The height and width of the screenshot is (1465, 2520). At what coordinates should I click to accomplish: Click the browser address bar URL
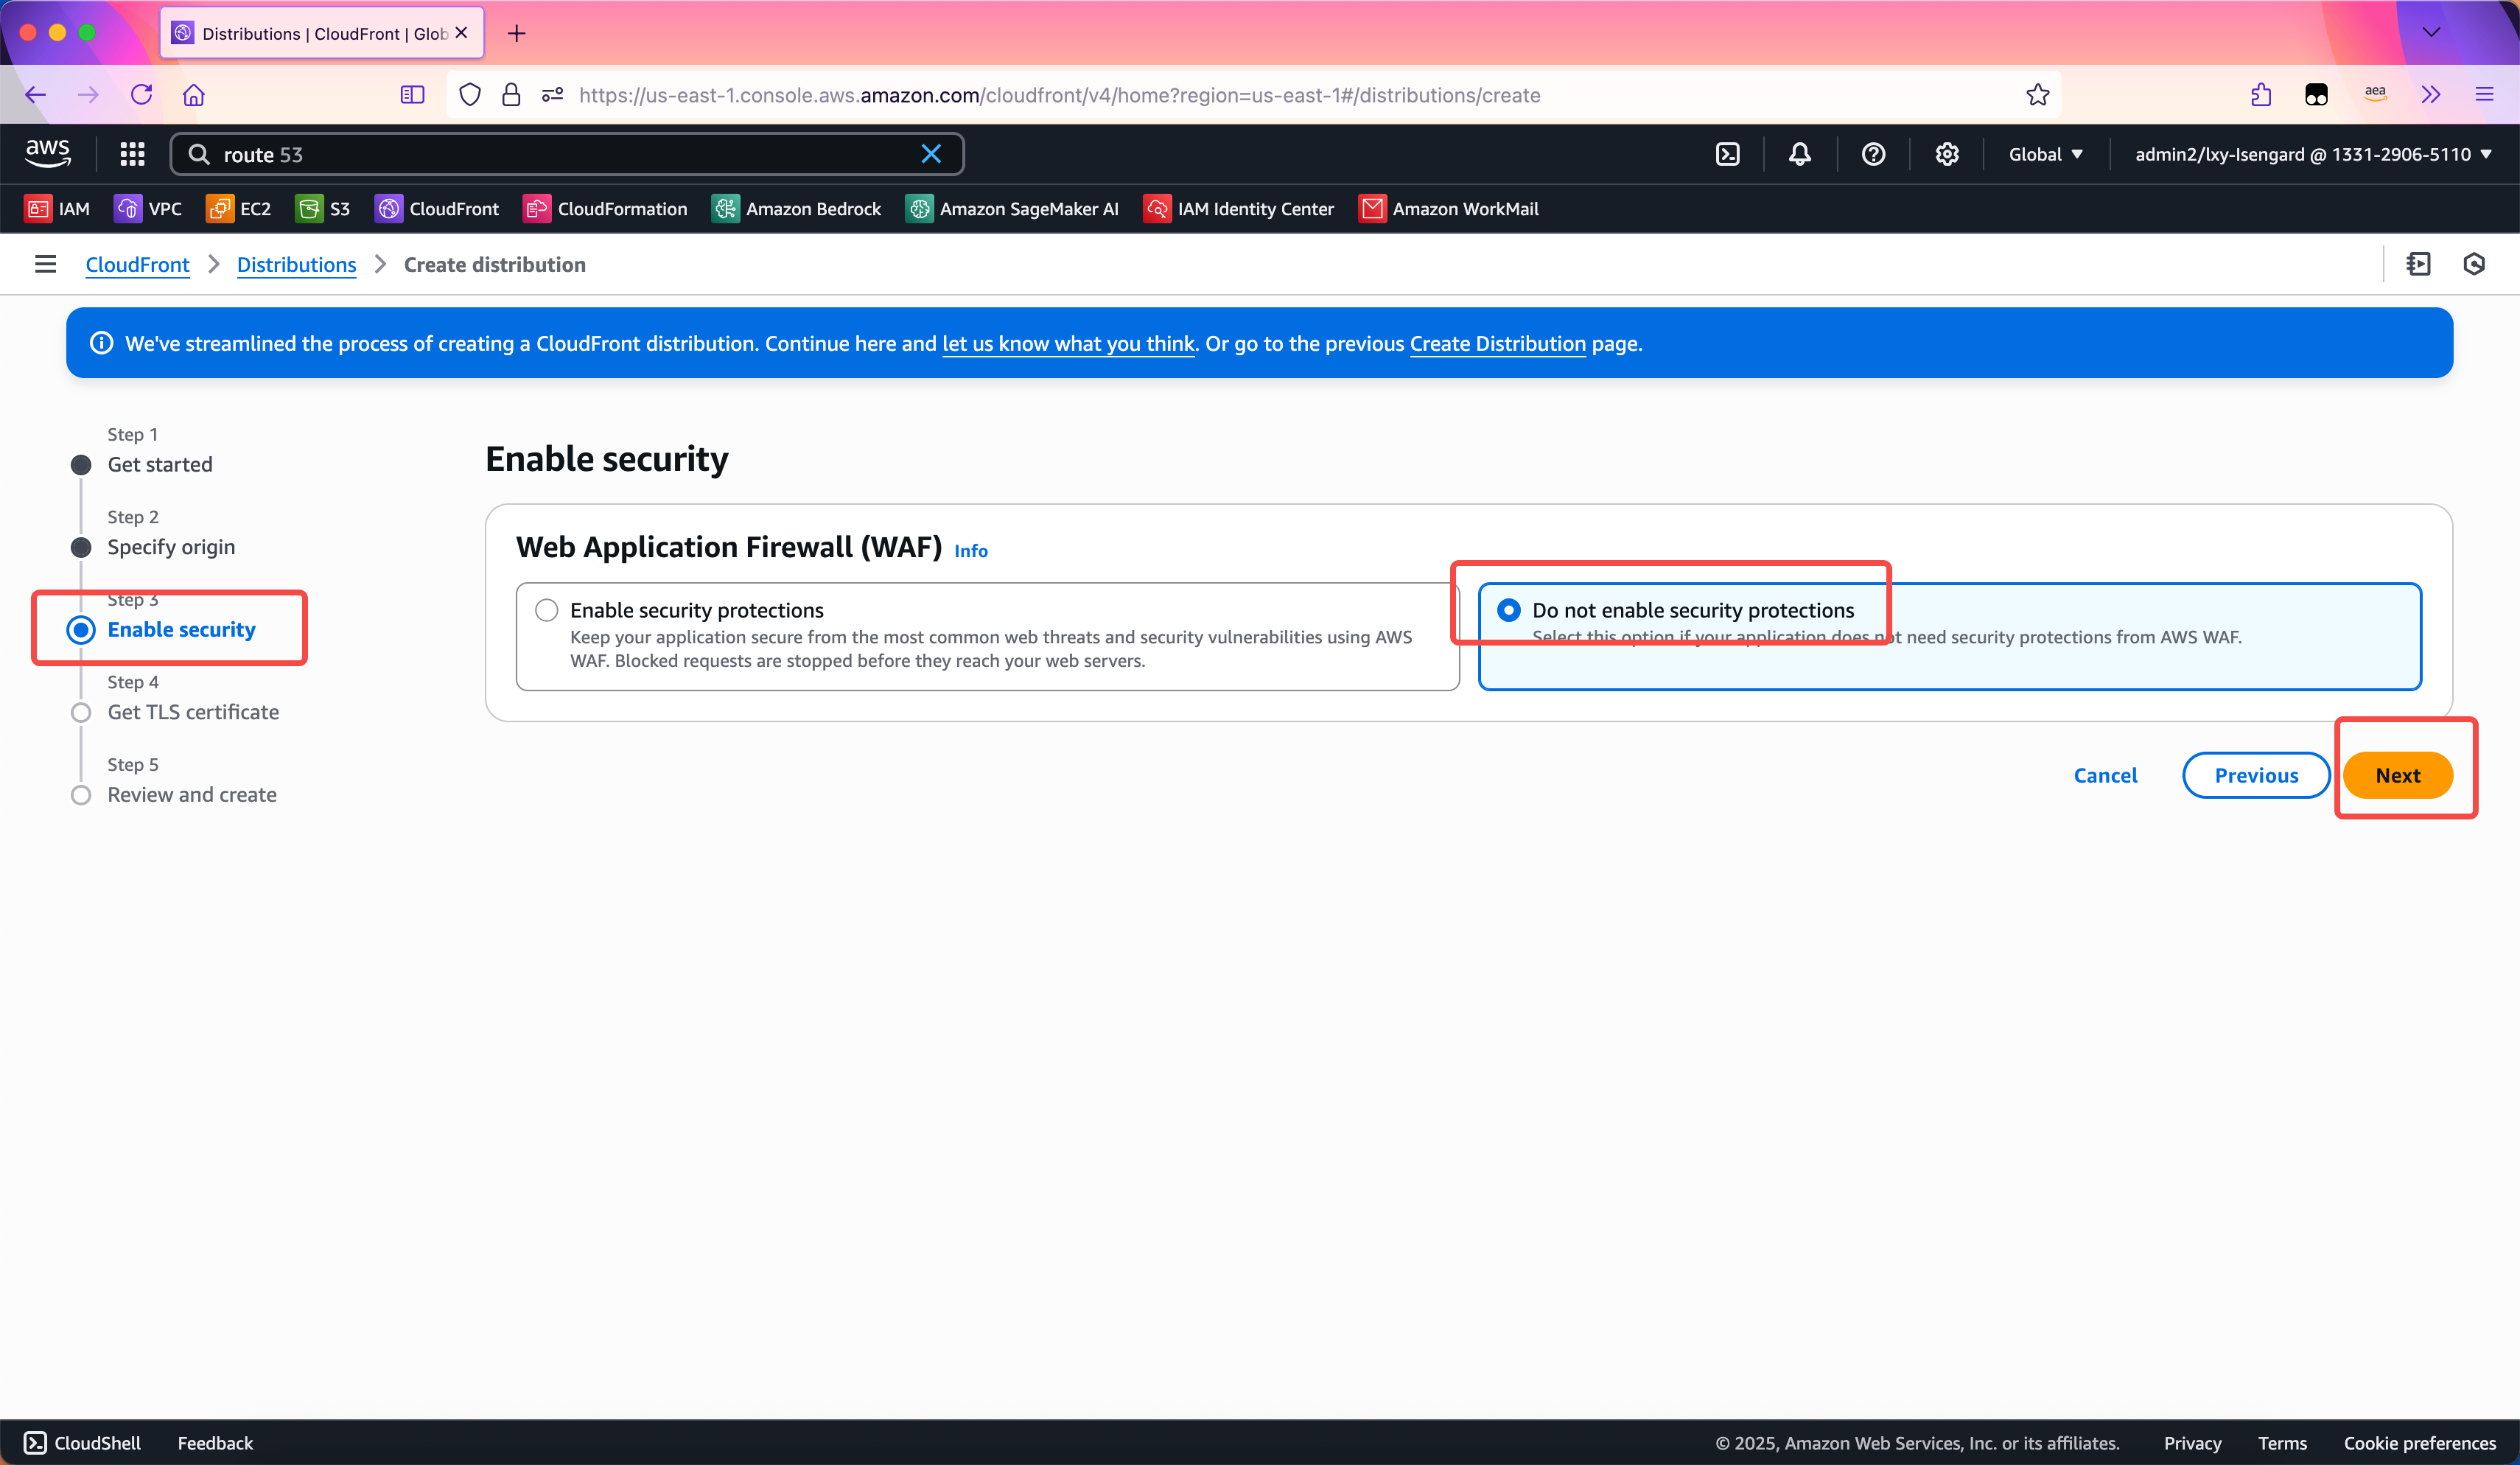[1059, 95]
